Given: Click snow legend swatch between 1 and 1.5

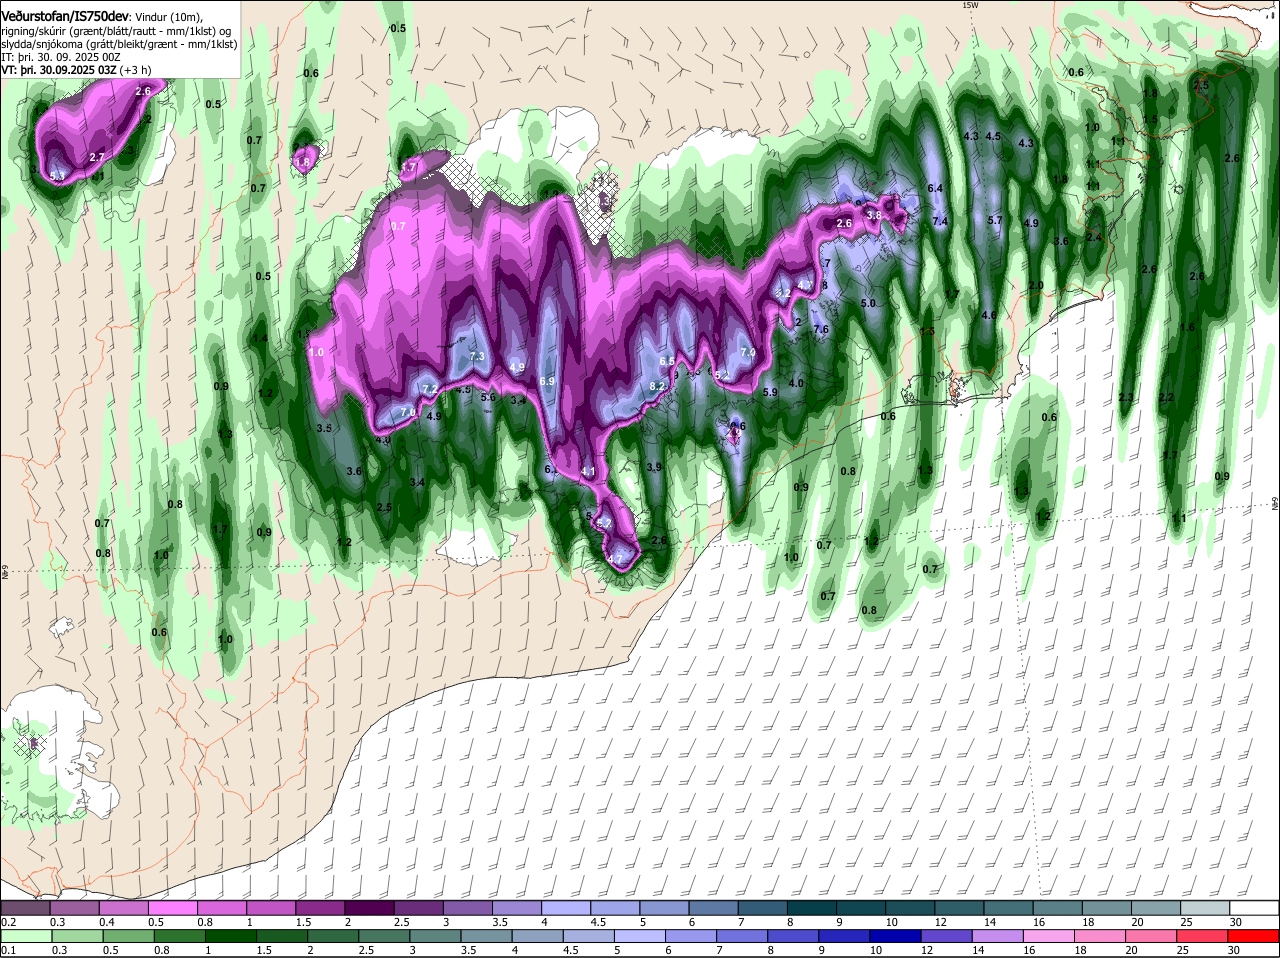Looking at the screenshot, I should coord(271,908).
